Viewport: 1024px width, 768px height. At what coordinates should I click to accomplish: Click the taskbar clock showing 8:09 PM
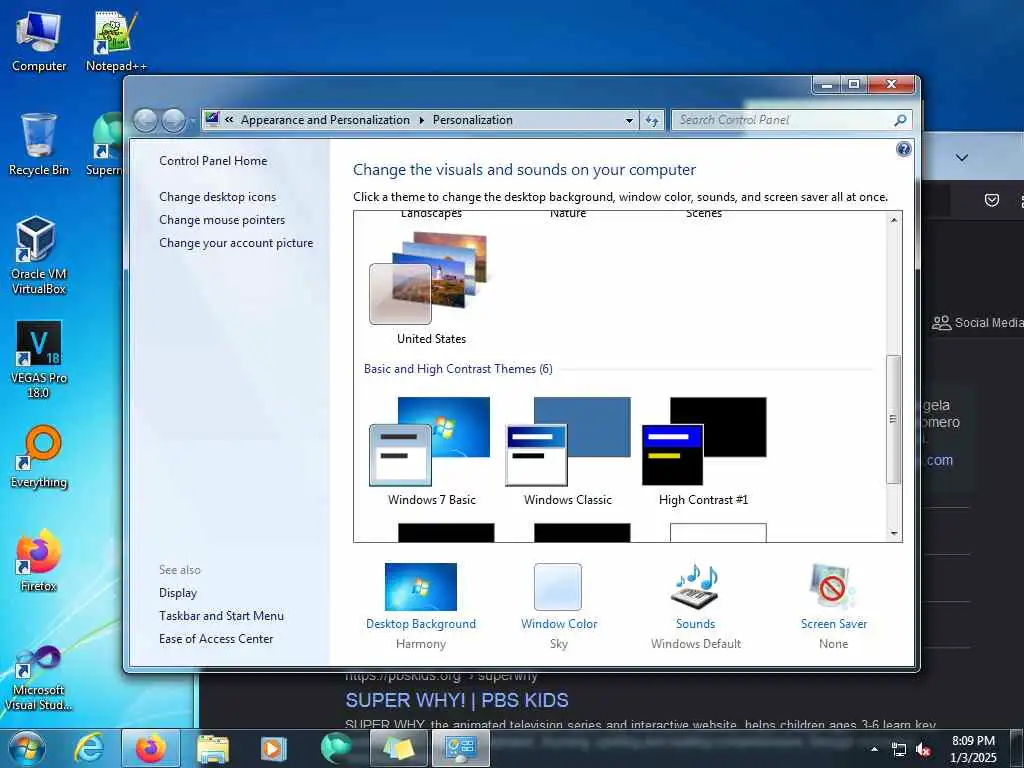click(x=973, y=749)
